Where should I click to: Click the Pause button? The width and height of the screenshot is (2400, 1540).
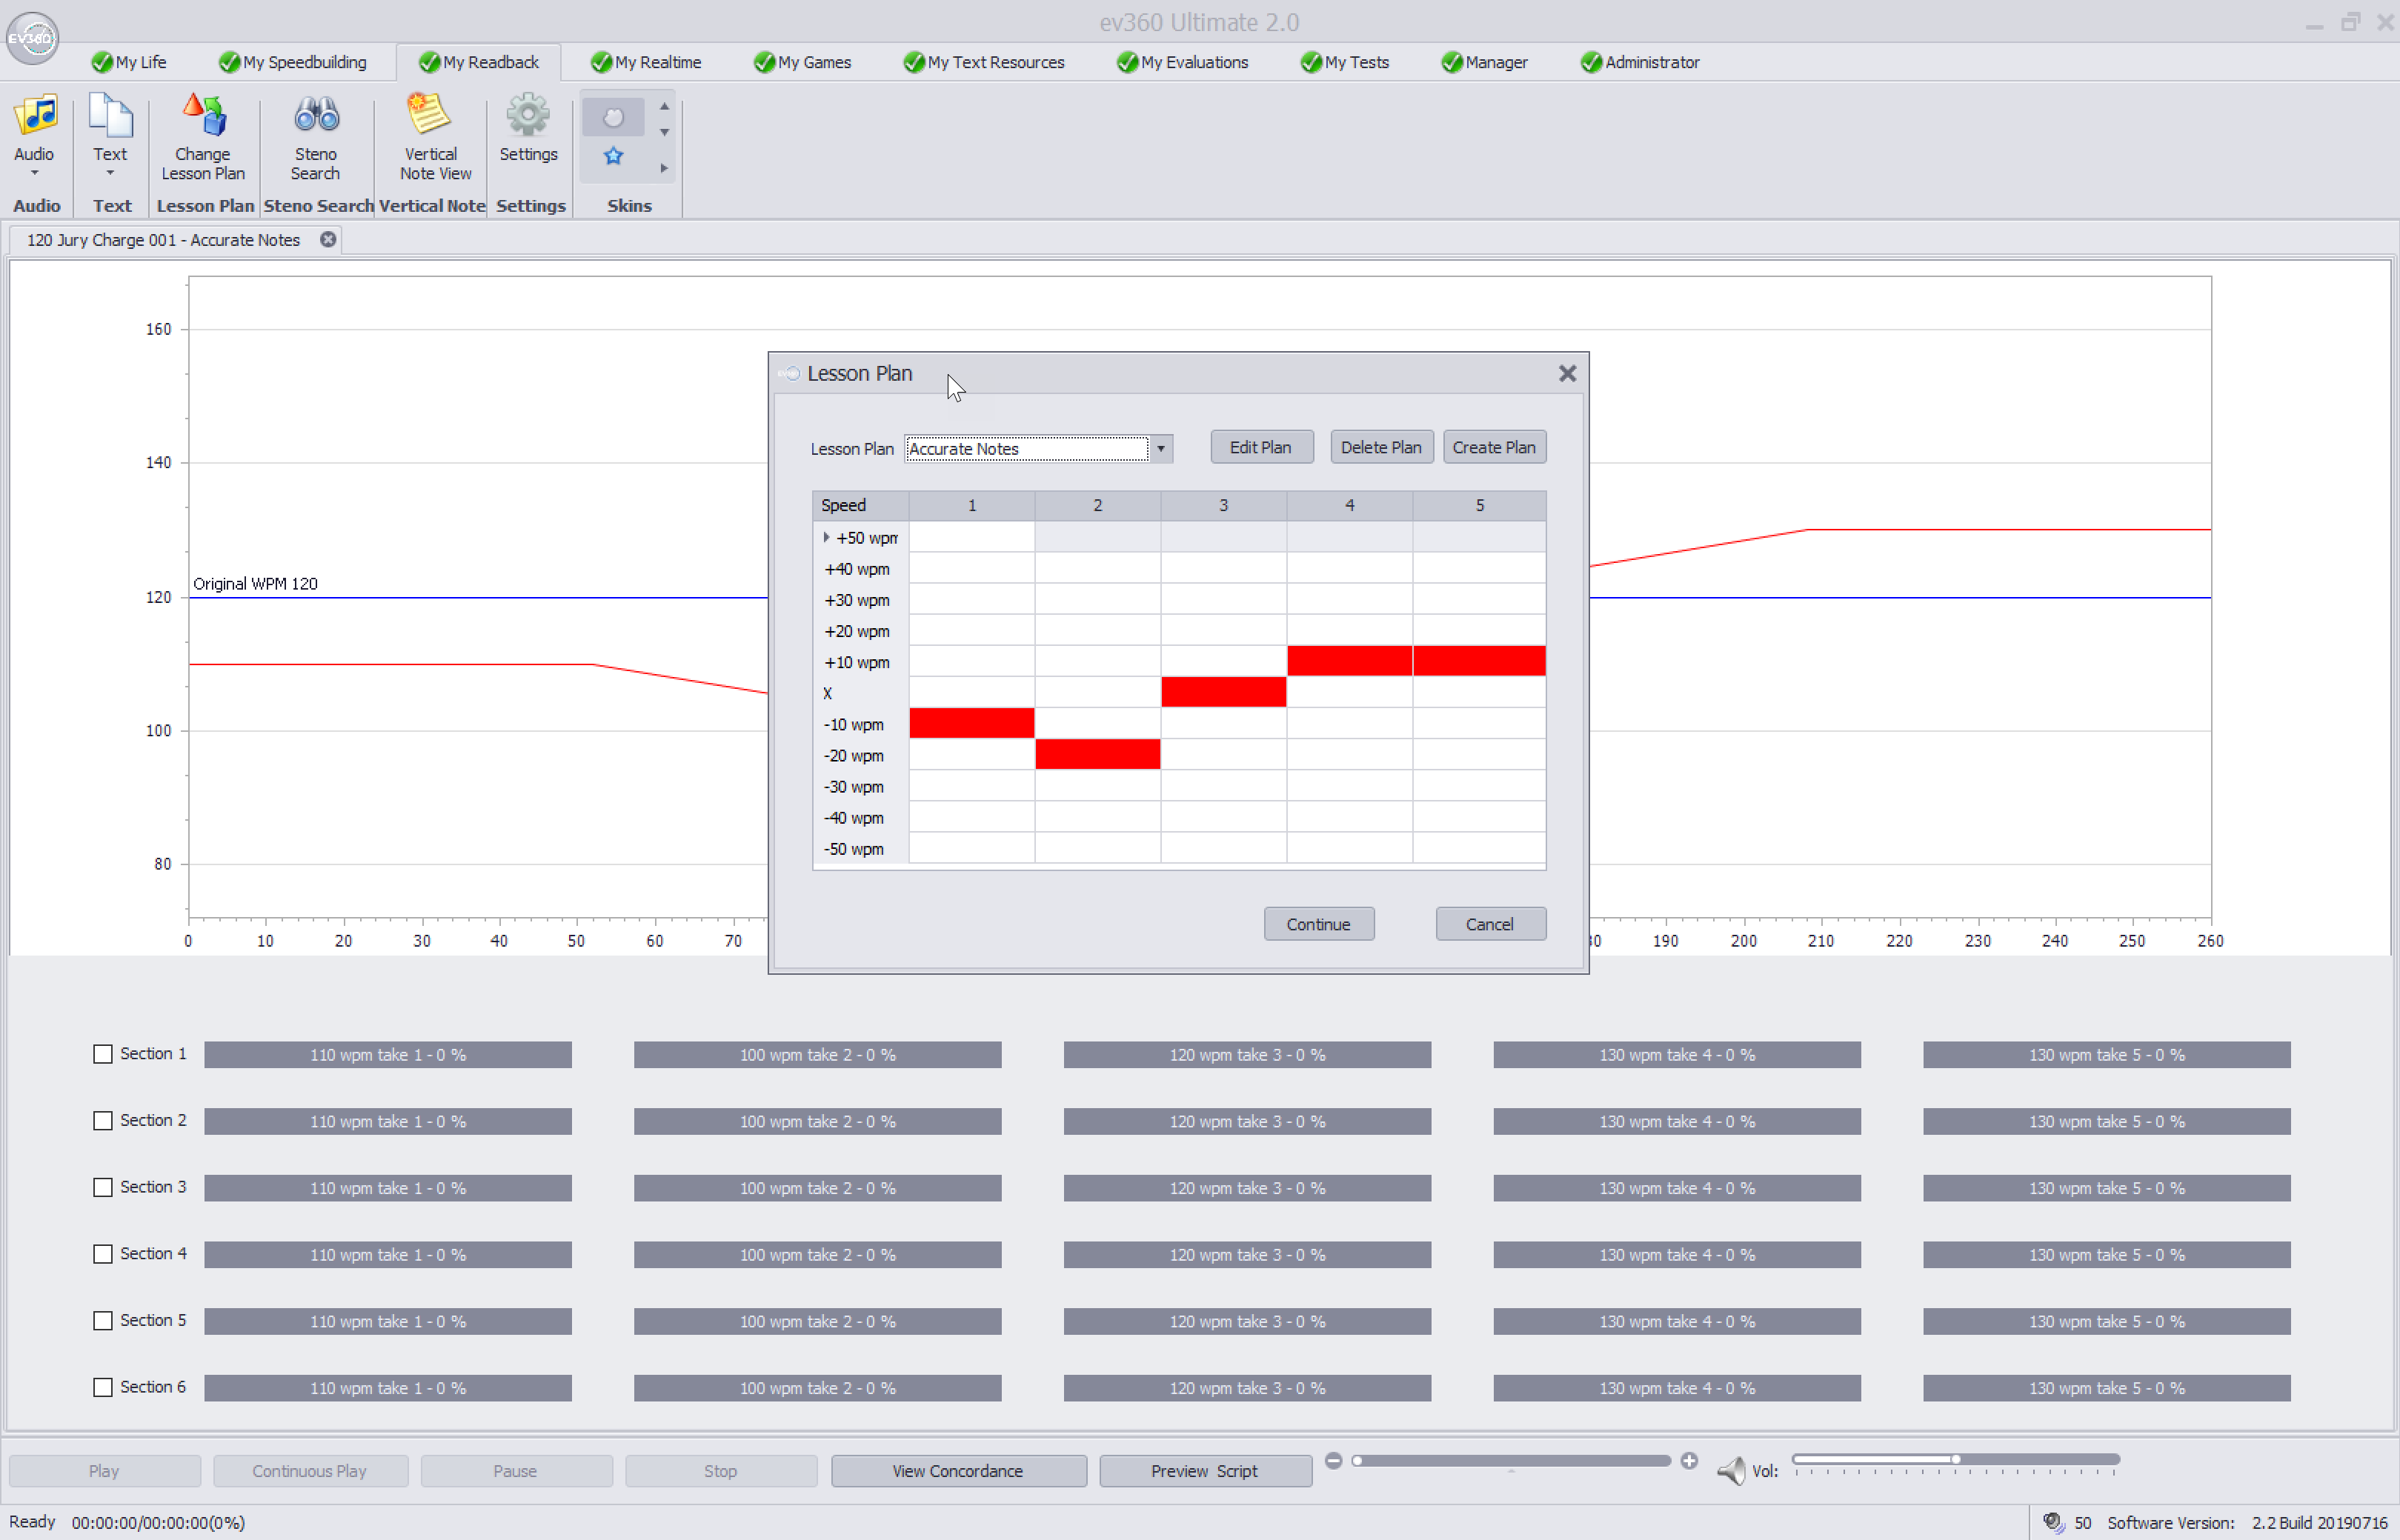pos(516,1471)
